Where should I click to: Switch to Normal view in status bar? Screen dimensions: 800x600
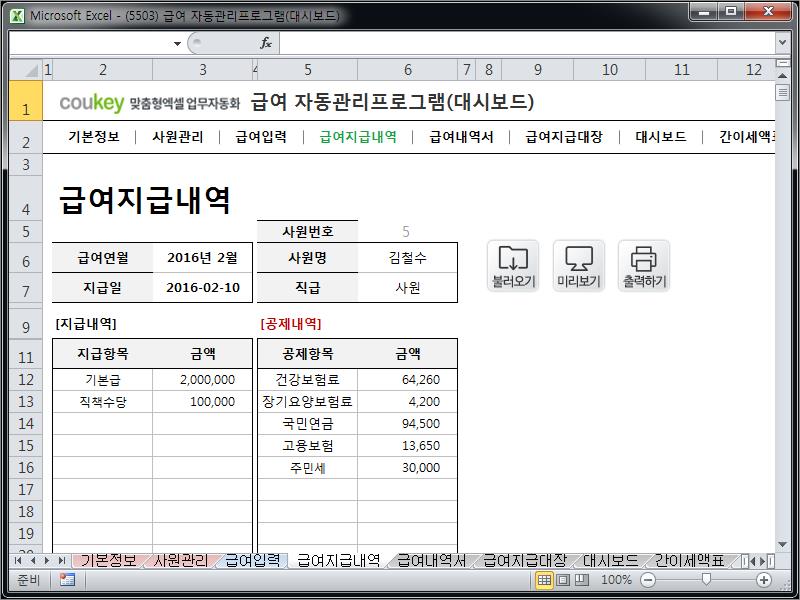click(x=544, y=580)
